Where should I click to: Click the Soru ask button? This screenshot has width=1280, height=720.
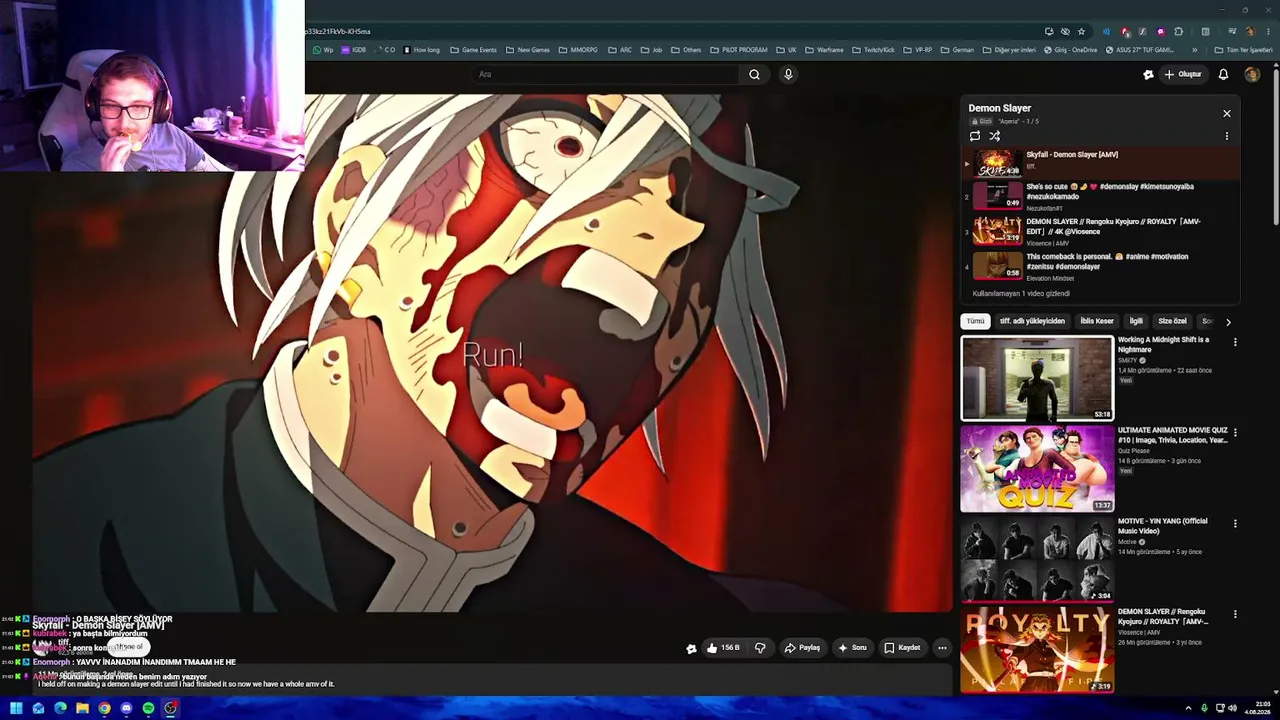(853, 648)
